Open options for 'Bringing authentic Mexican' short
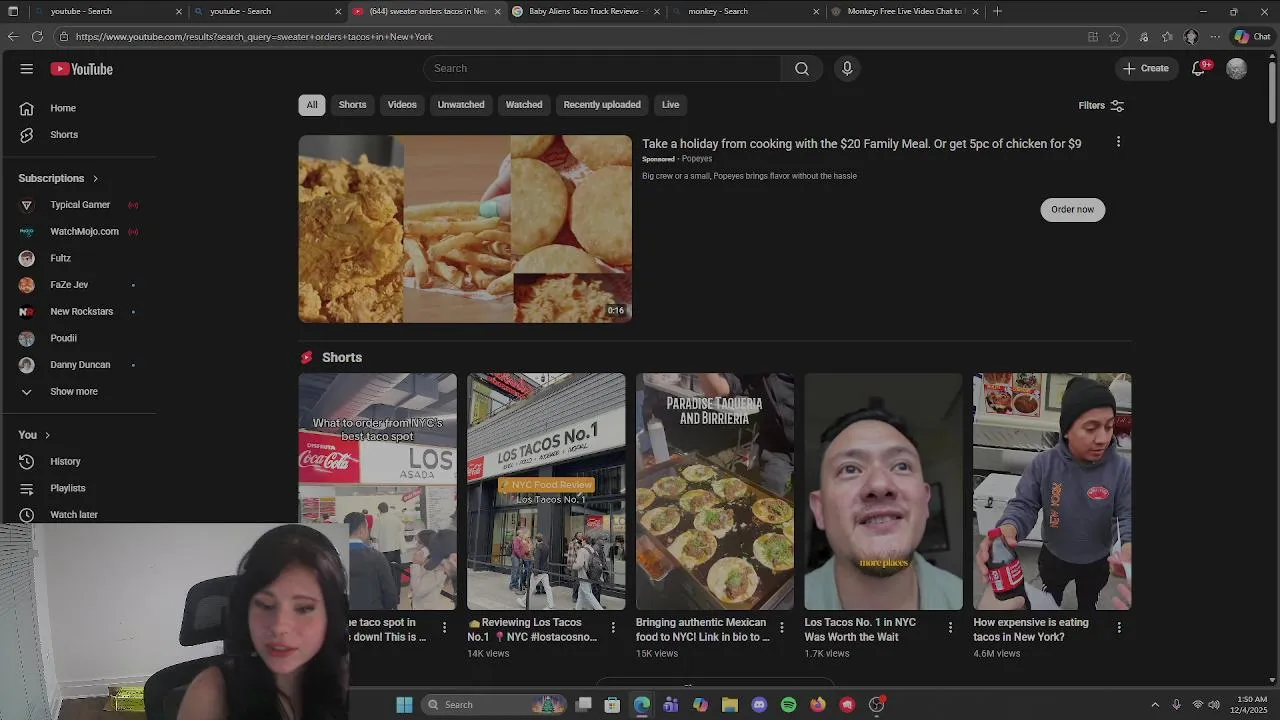Image resolution: width=1280 pixels, height=720 pixels. pyautogui.click(x=782, y=627)
